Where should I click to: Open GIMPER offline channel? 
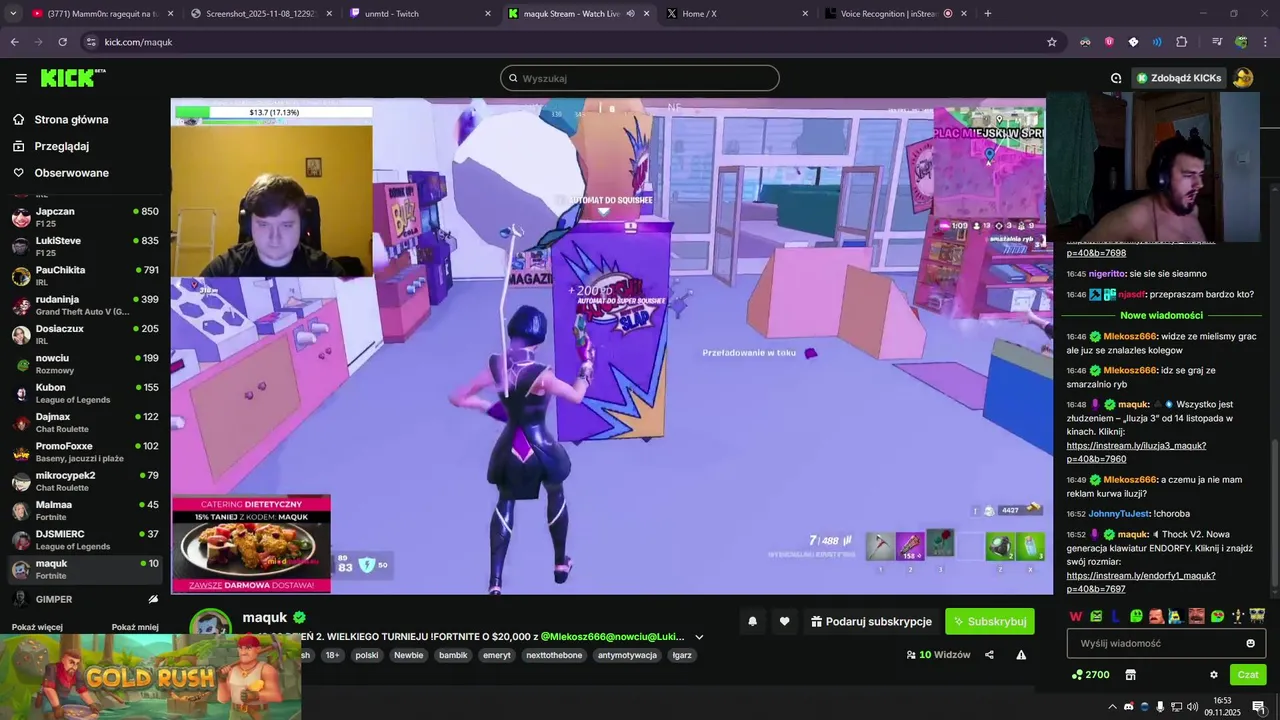pos(85,599)
